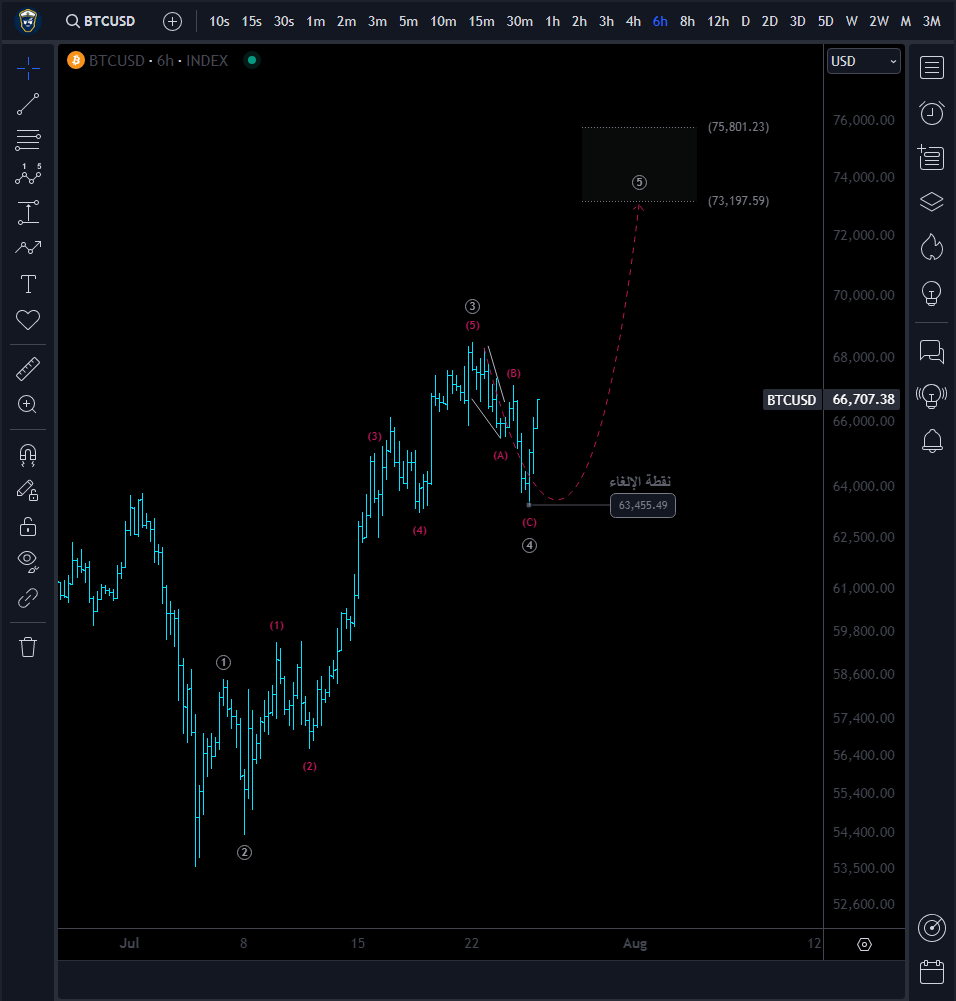
Task: Open the calendar panel
Action: (x=932, y=972)
